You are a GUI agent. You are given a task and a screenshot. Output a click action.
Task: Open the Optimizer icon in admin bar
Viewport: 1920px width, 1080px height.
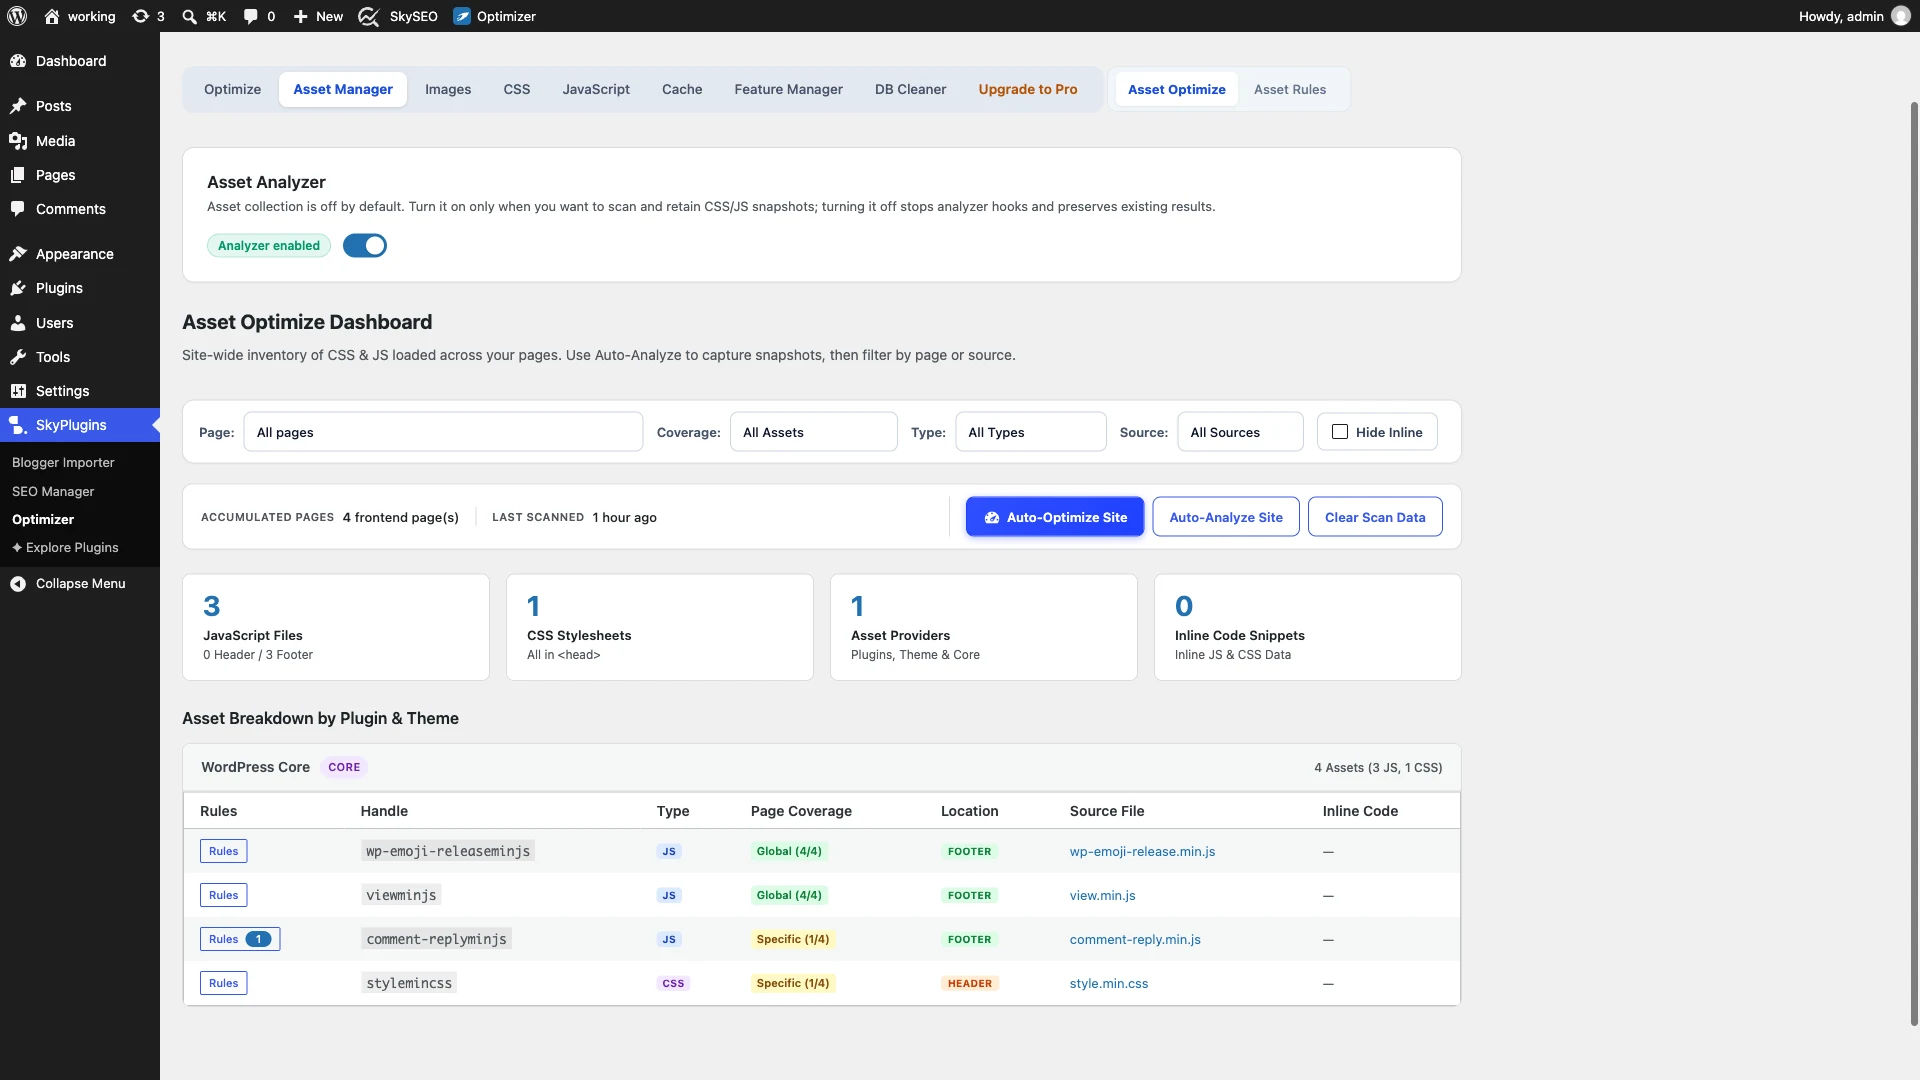pos(462,16)
